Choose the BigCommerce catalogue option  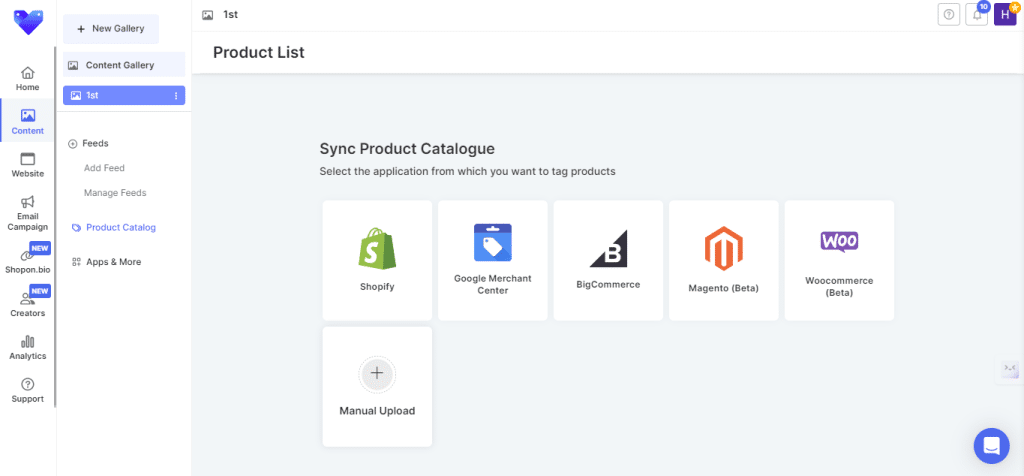click(x=608, y=260)
